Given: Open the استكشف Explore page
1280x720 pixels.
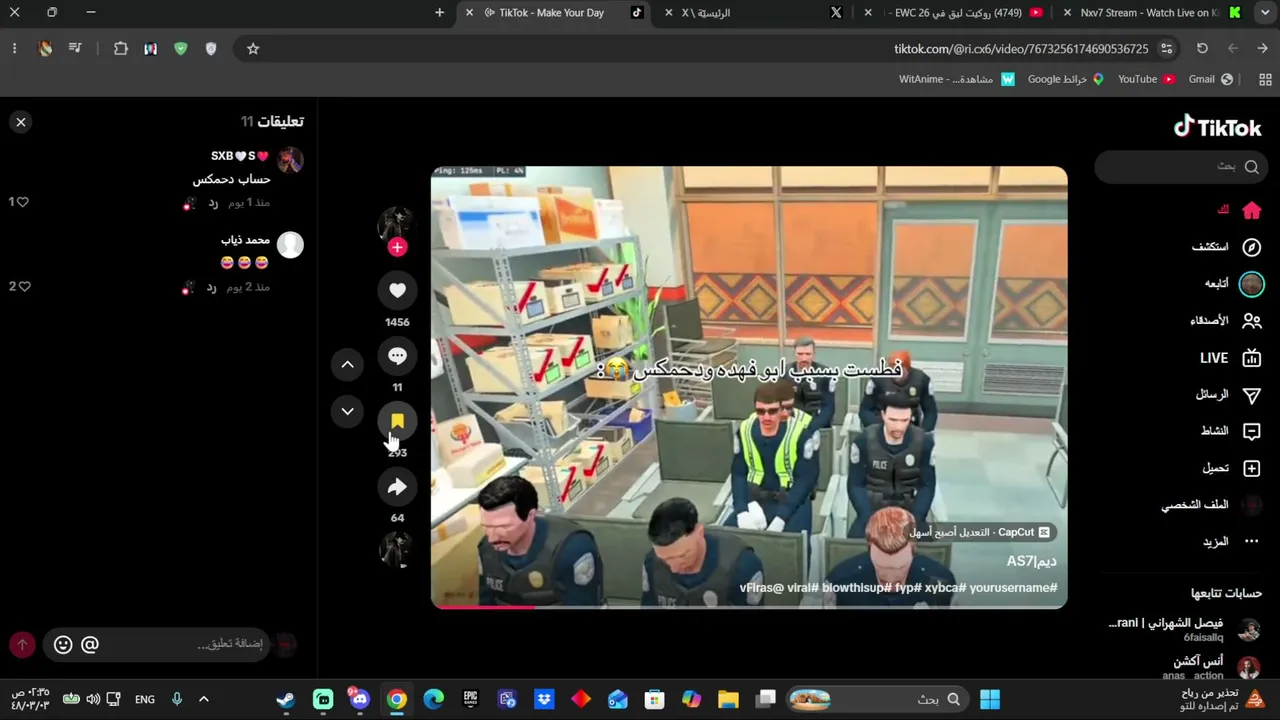Looking at the screenshot, I should pos(1224,247).
